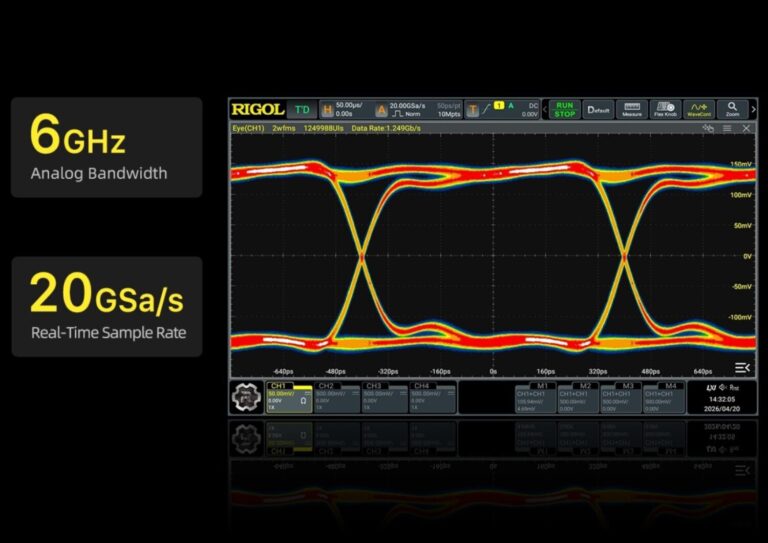Viewport: 768px width, 543px height.
Task: Collapse toolbar with left arrow
Action: [x=544, y=110]
